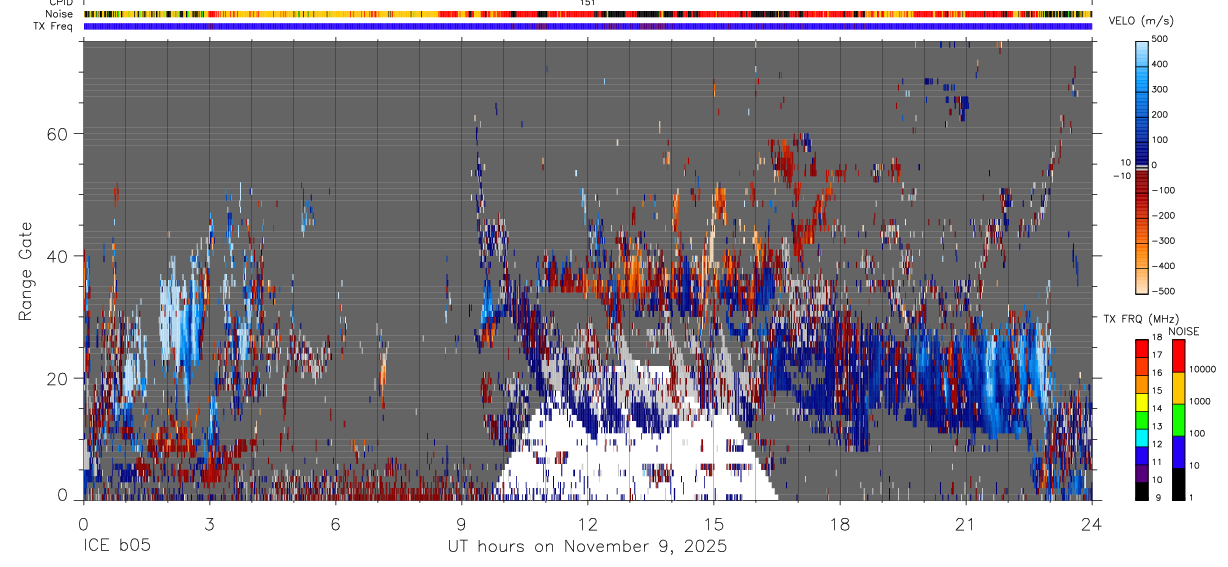Click hour '3' tick label on UT axis
The width and height of the screenshot is (1228, 567).
(209, 525)
